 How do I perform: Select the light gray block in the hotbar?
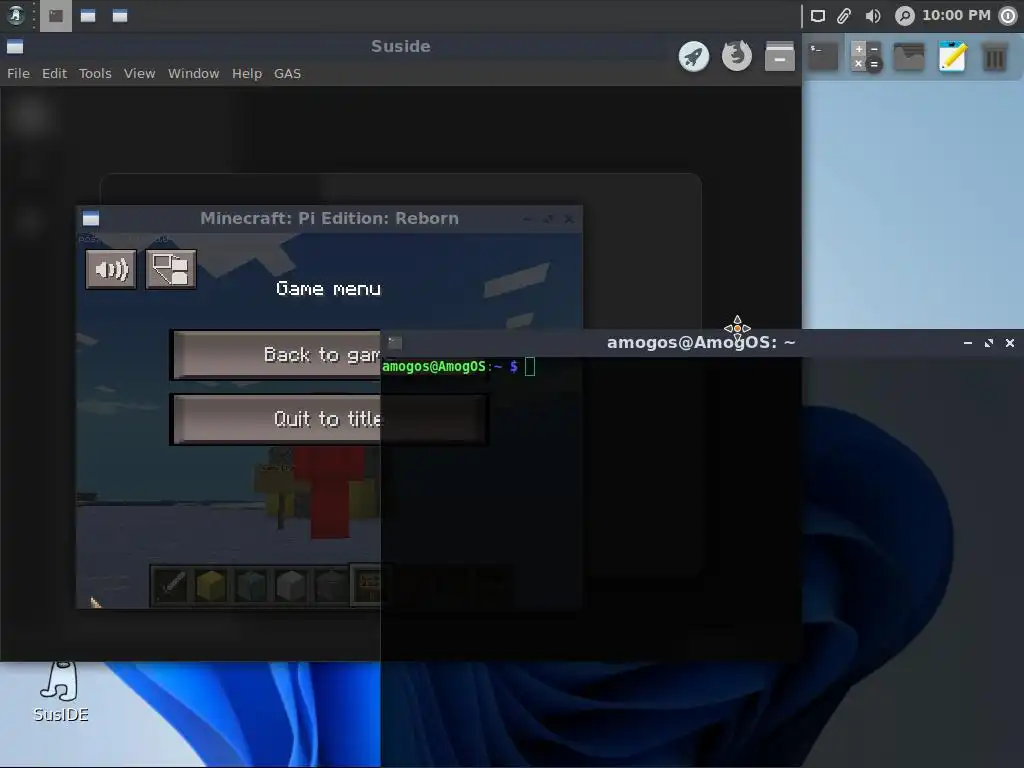click(291, 584)
